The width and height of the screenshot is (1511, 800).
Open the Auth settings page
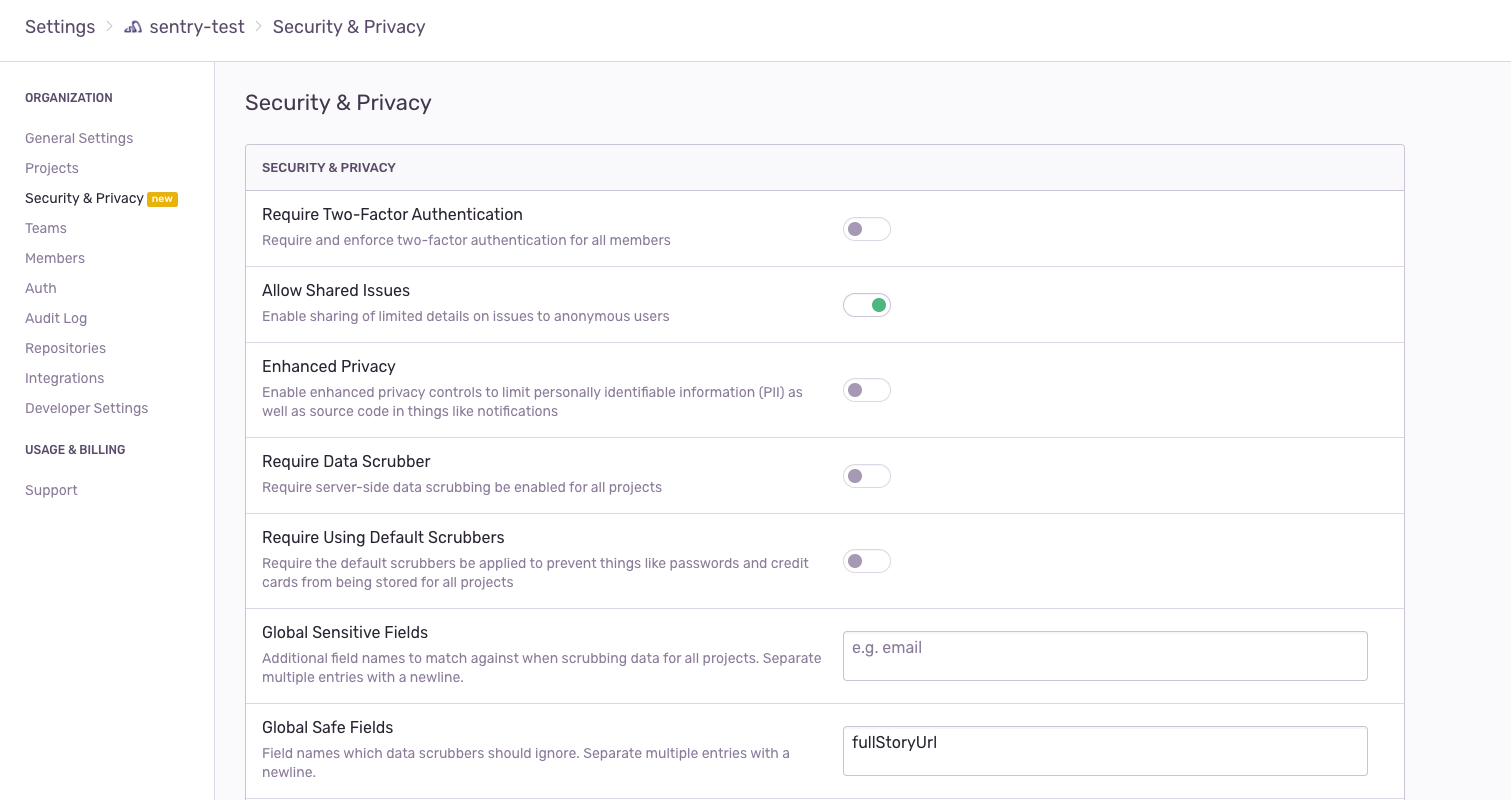click(x=41, y=288)
